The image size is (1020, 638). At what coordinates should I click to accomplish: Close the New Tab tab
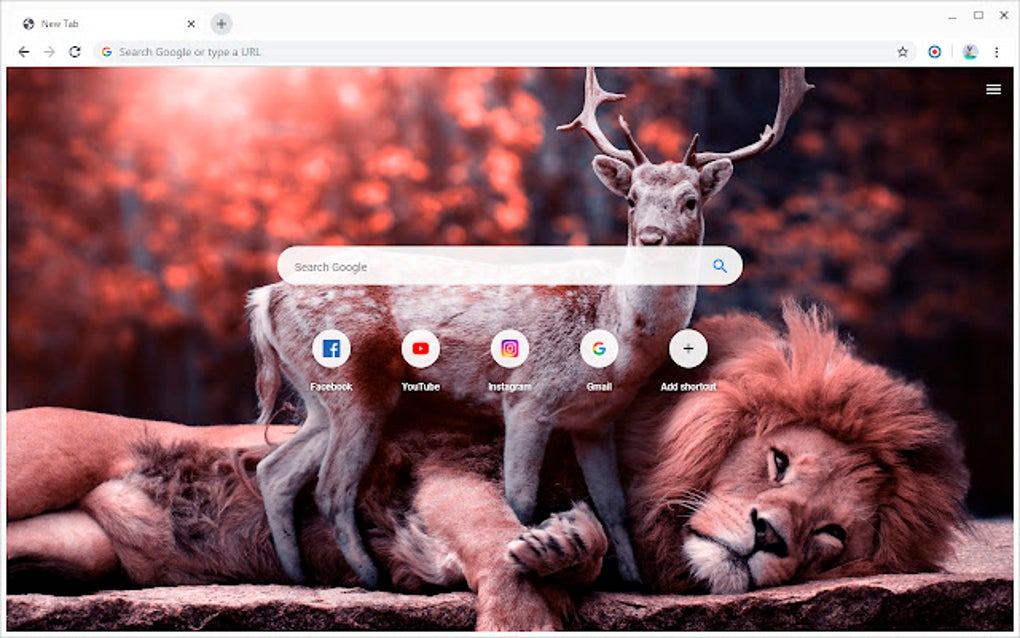(190, 23)
